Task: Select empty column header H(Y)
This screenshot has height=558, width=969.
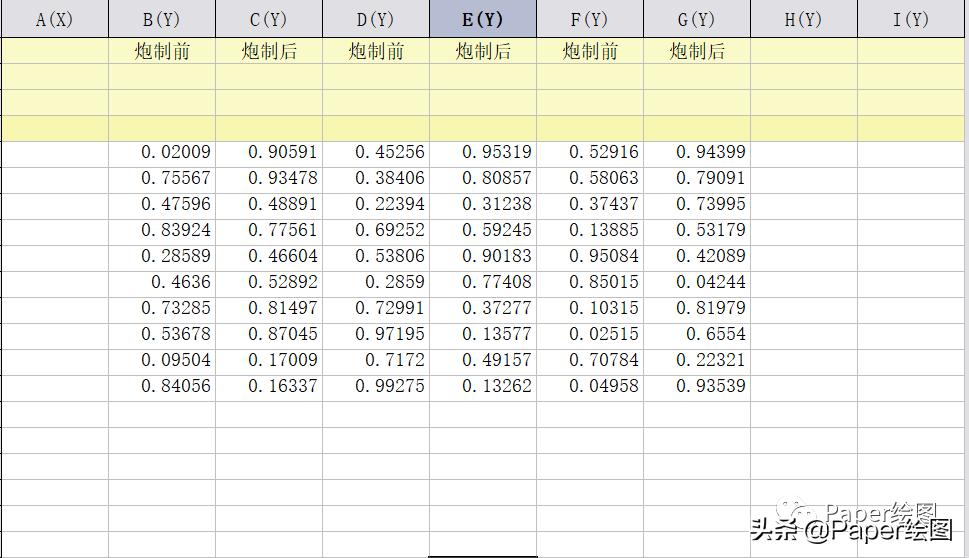Action: 803,19
